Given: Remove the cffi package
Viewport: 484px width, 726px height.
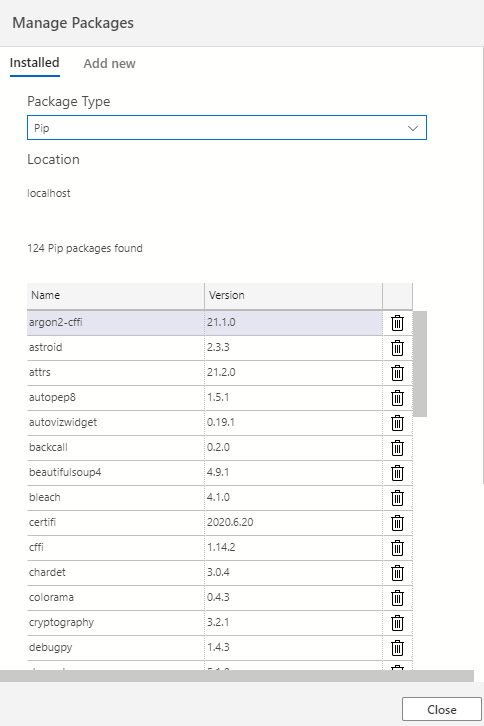Looking at the screenshot, I should (397, 548).
